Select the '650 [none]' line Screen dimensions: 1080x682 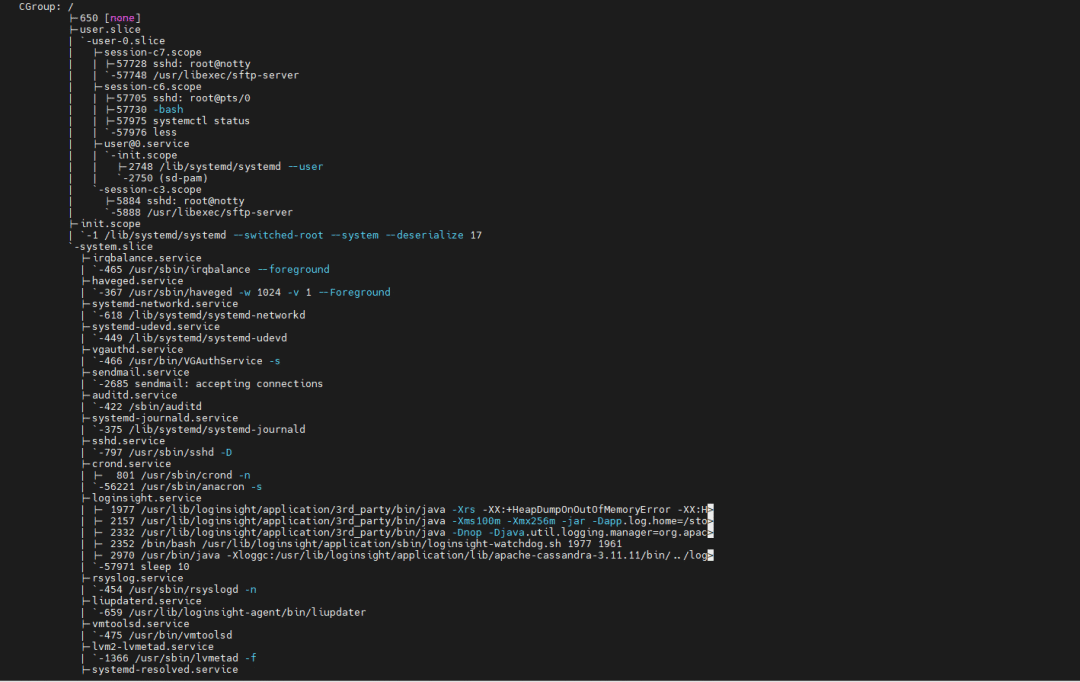110,18
